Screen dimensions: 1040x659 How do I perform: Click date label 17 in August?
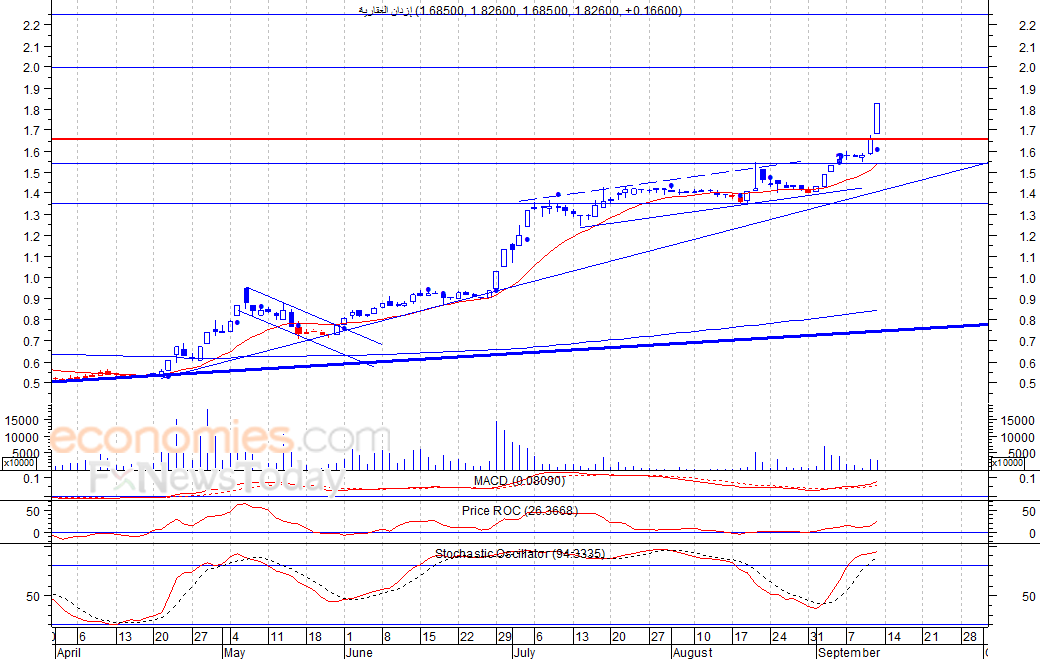coord(741,636)
